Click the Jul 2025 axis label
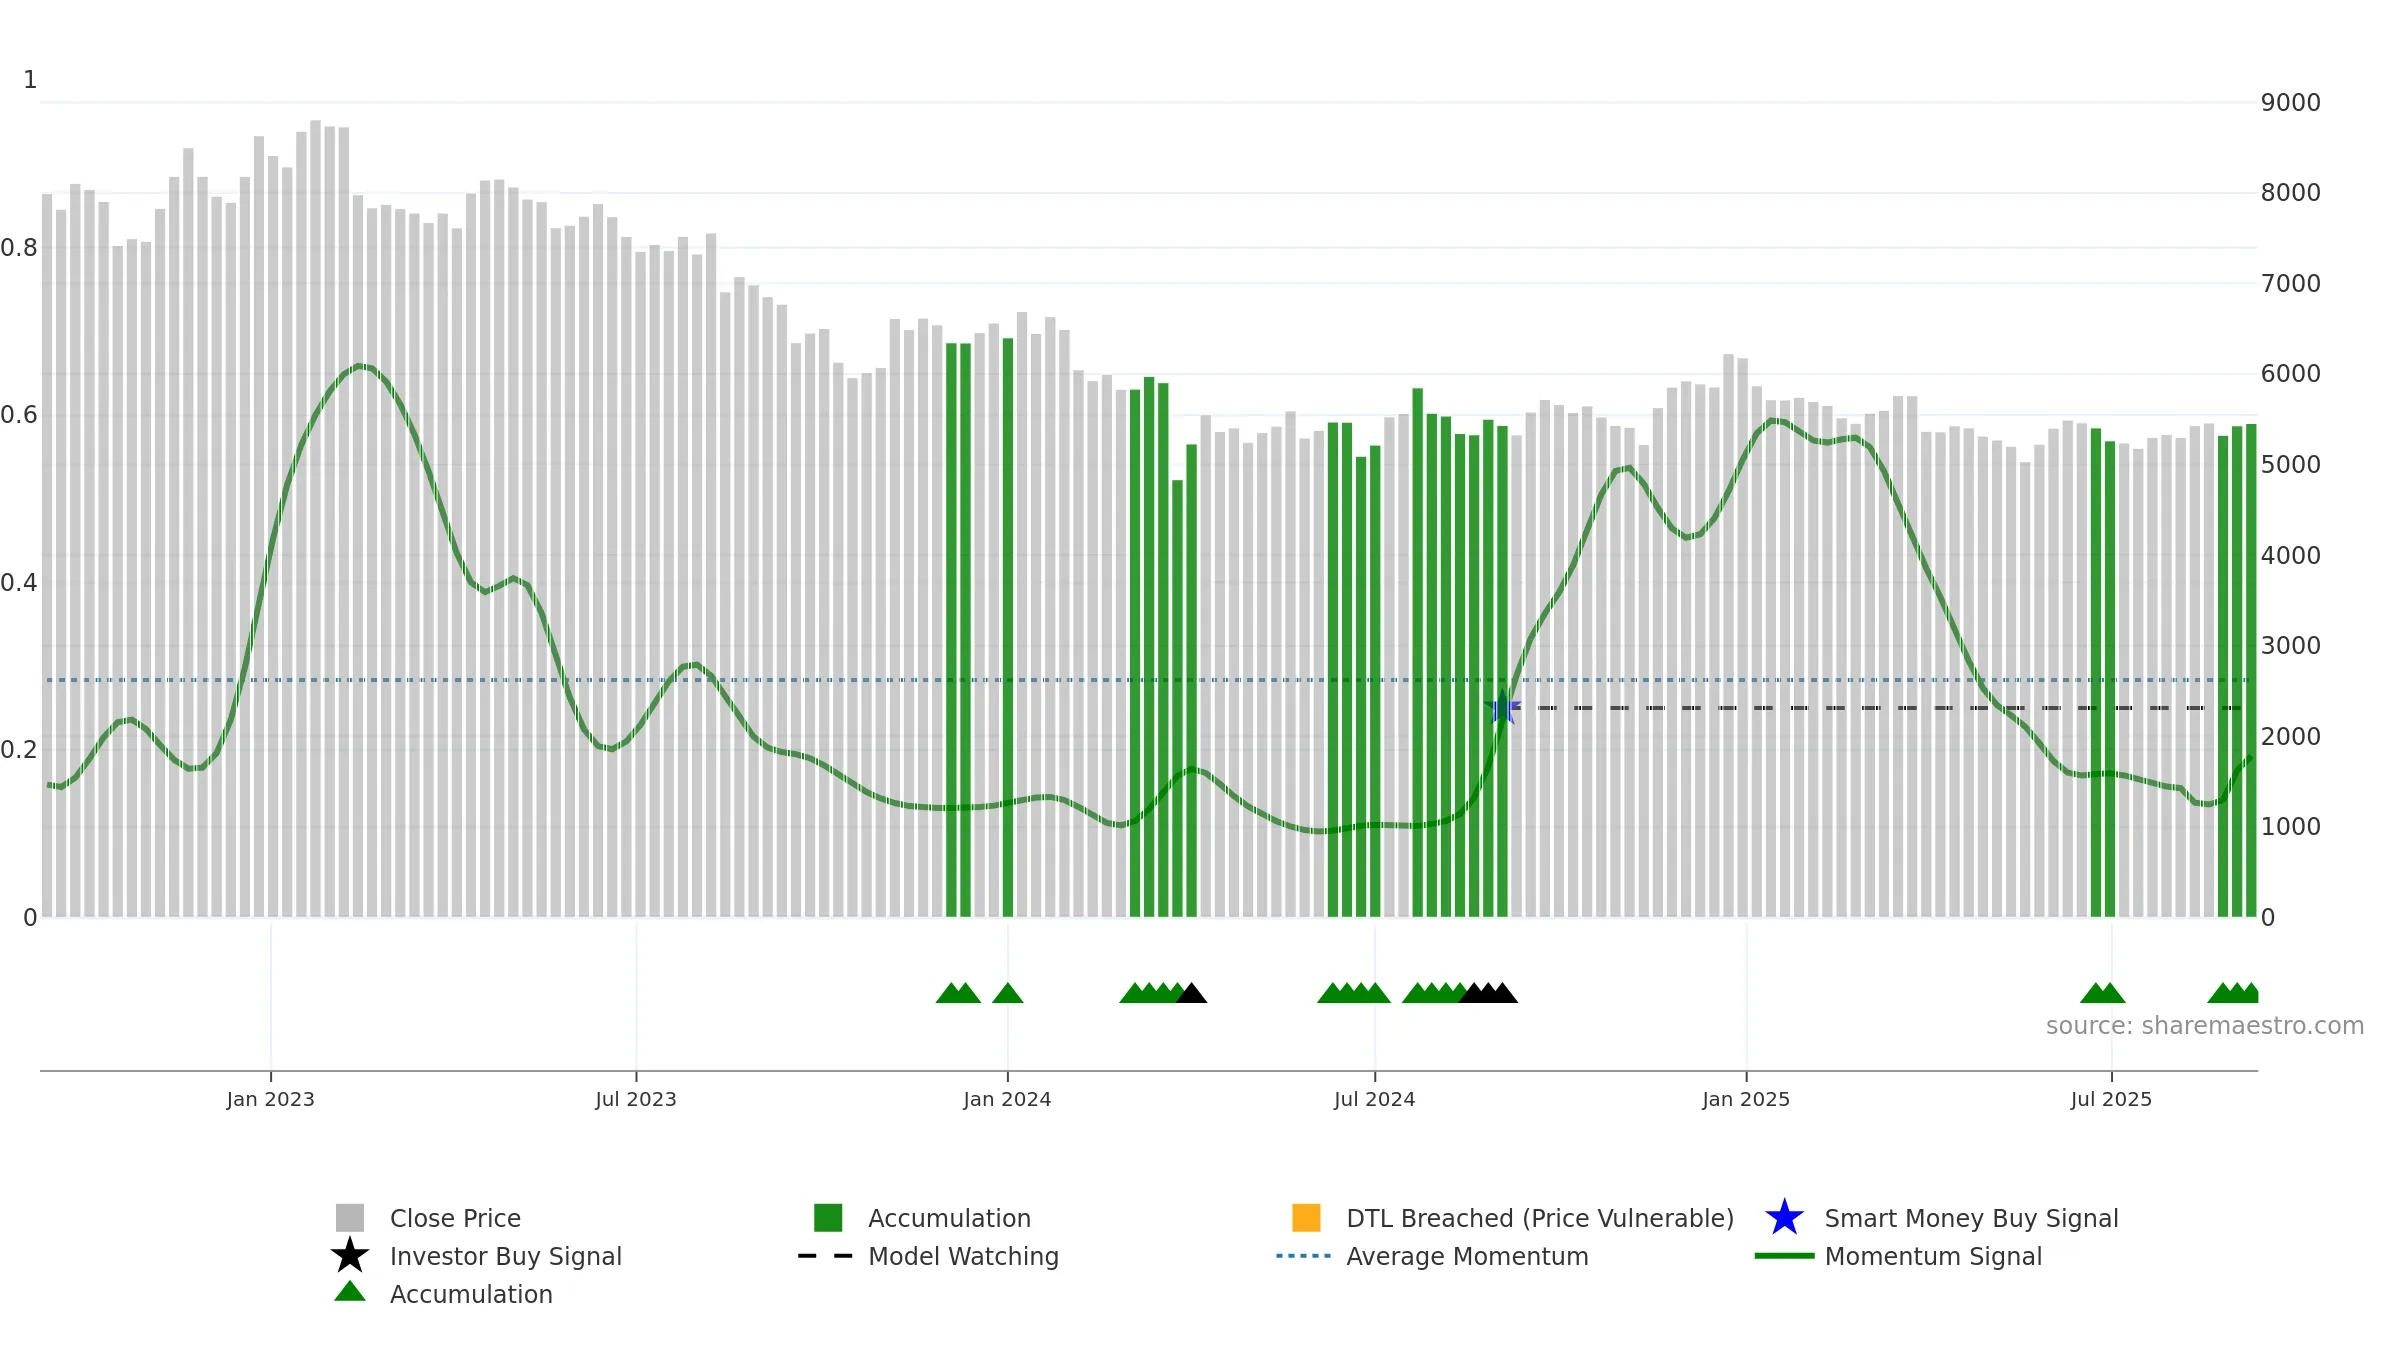The width and height of the screenshot is (2400, 1350). click(2111, 1100)
